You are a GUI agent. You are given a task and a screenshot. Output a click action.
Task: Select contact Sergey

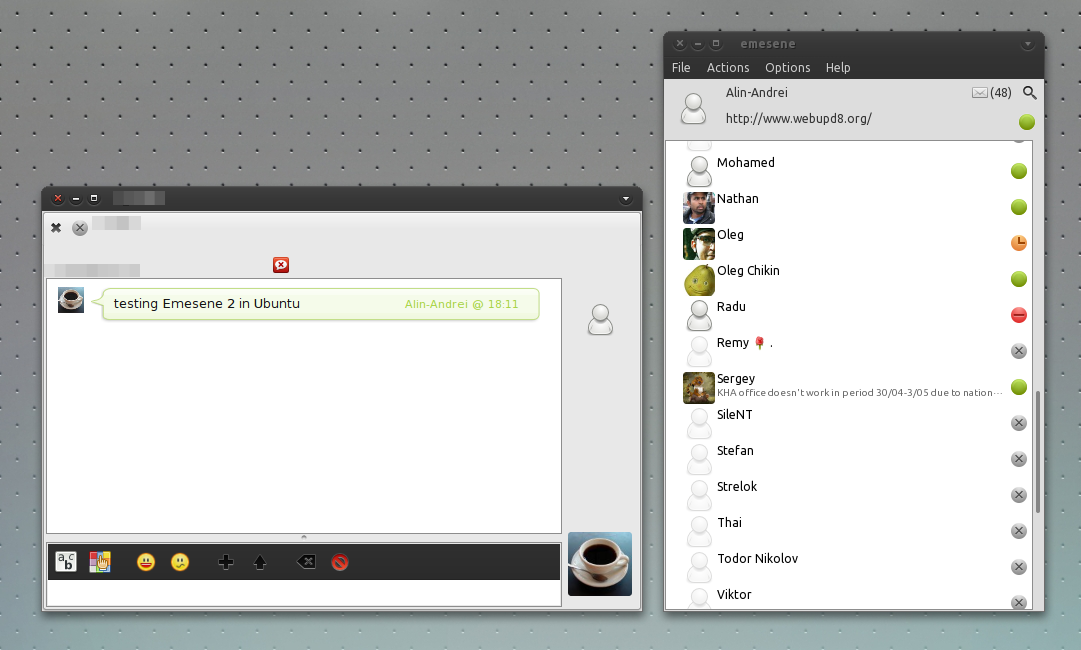coord(849,387)
